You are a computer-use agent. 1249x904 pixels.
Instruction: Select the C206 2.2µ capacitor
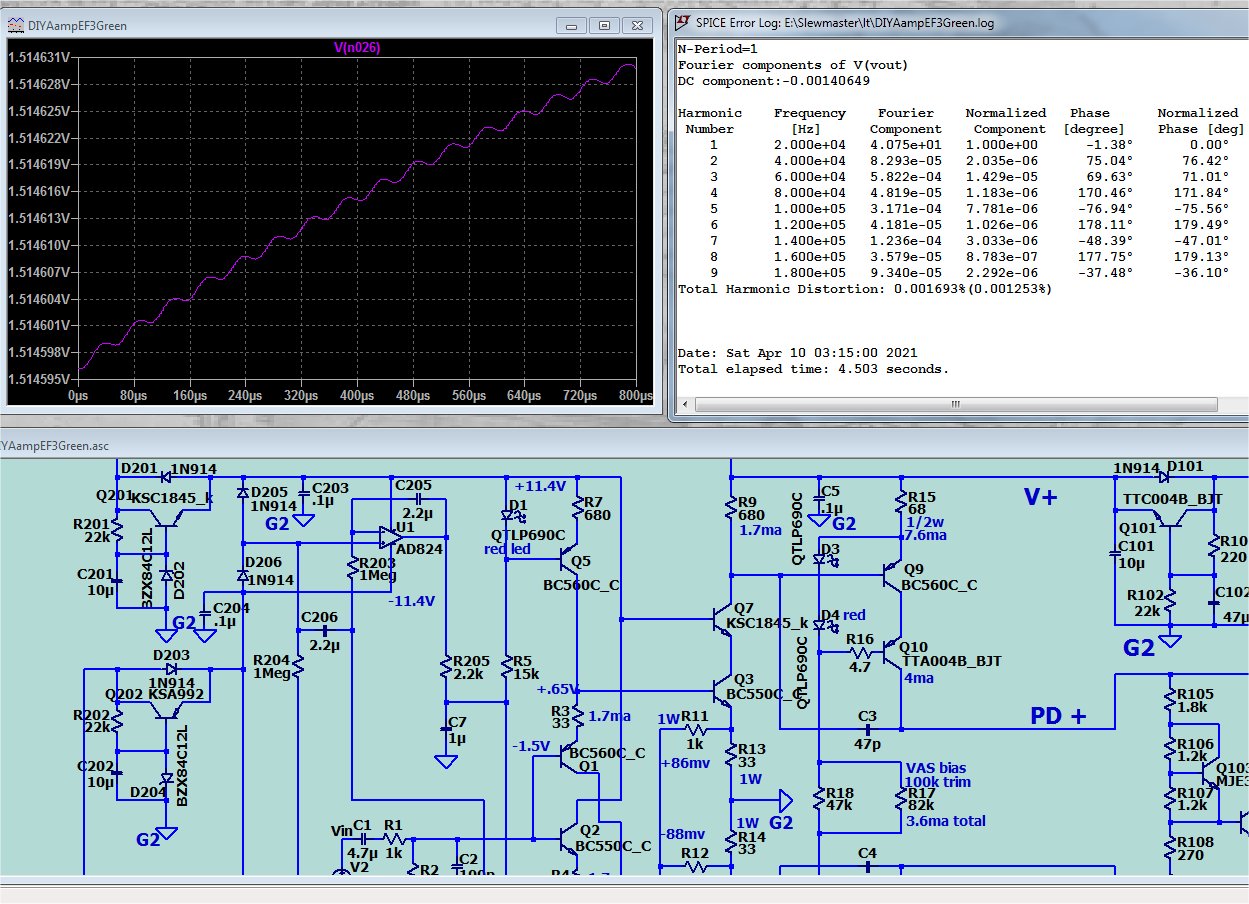point(326,630)
